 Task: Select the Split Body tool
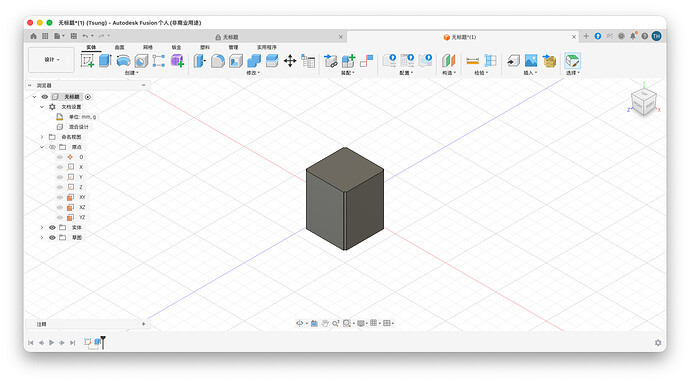click(x=272, y=60)
